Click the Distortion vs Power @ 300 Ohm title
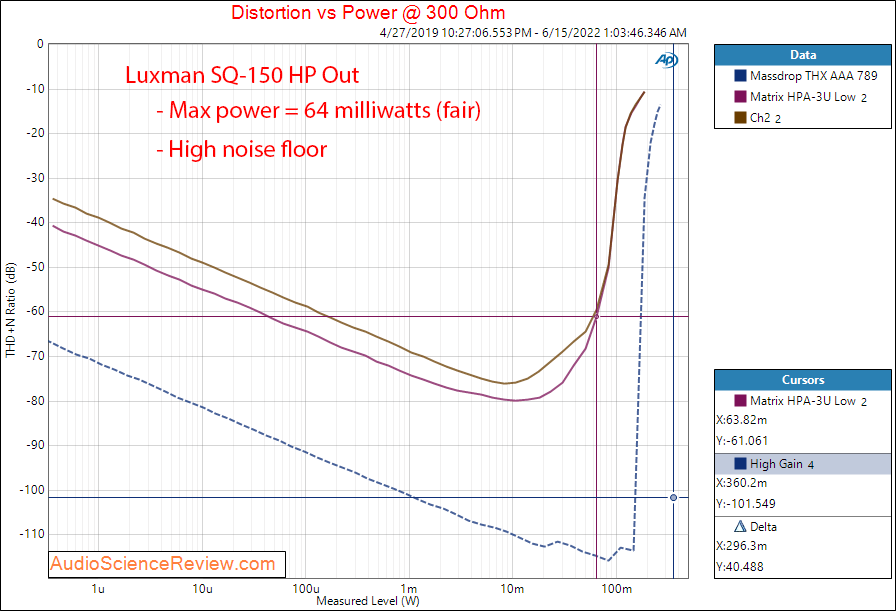This screenshot has width=896, height=611. (368, 12)
